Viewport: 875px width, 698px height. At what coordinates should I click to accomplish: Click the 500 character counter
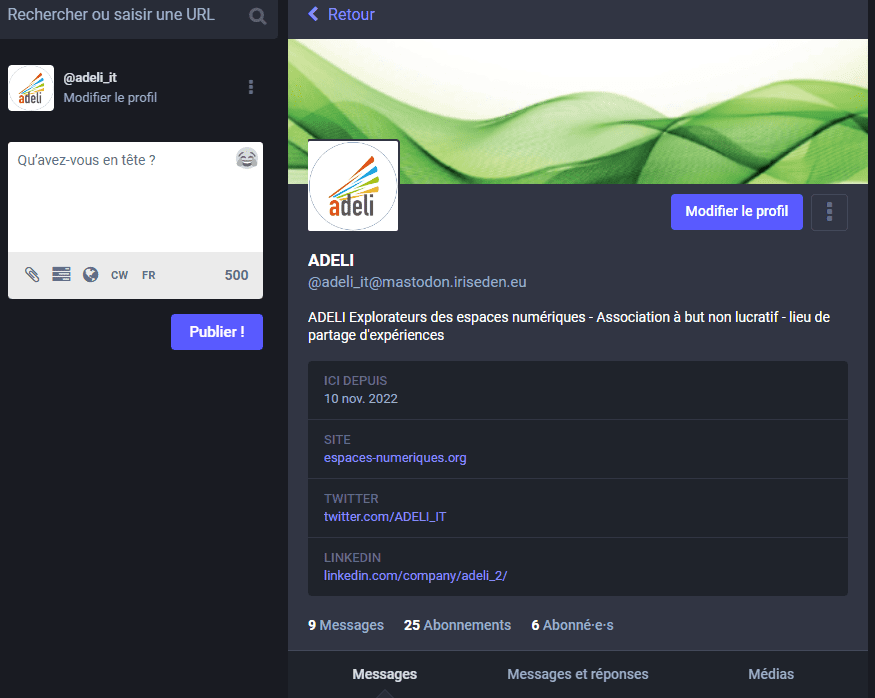point(237,275)
